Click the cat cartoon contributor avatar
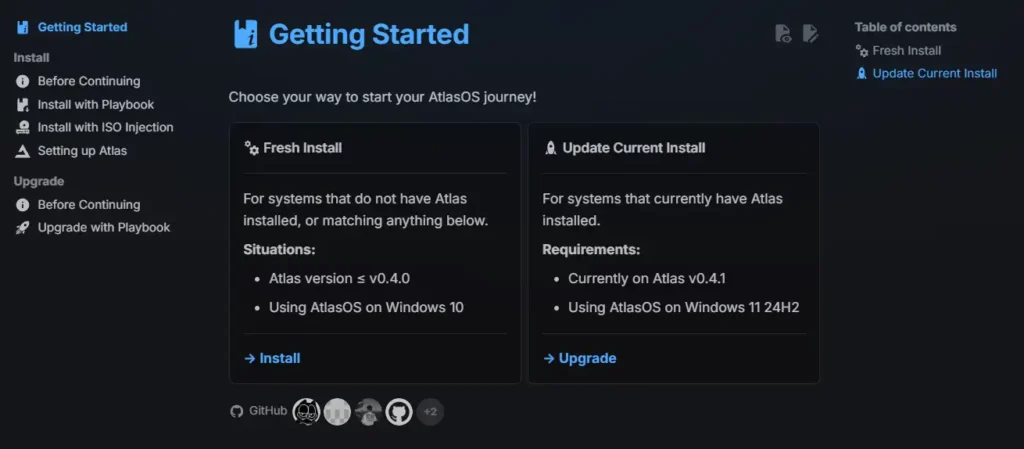 (x=306, y=411)
